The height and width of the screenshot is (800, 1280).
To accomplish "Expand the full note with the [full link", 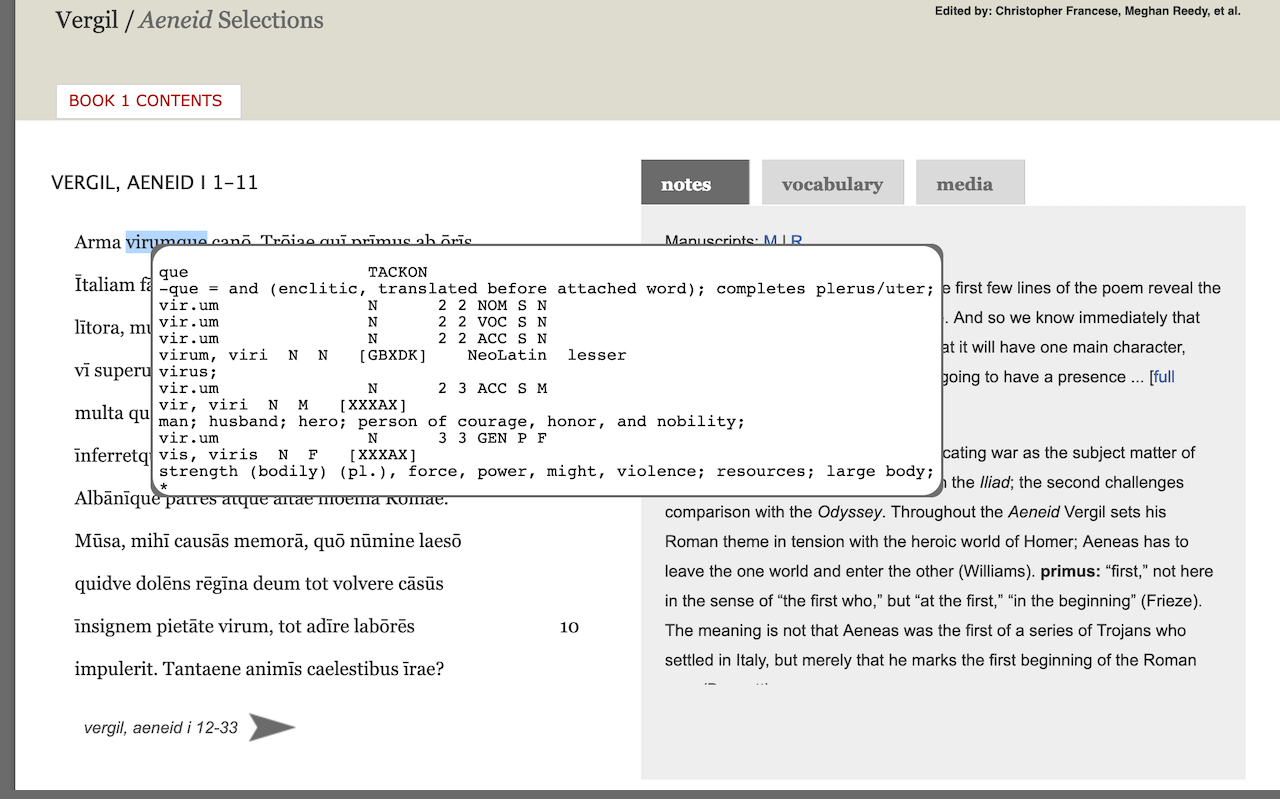I will (x=1166, y=377).
